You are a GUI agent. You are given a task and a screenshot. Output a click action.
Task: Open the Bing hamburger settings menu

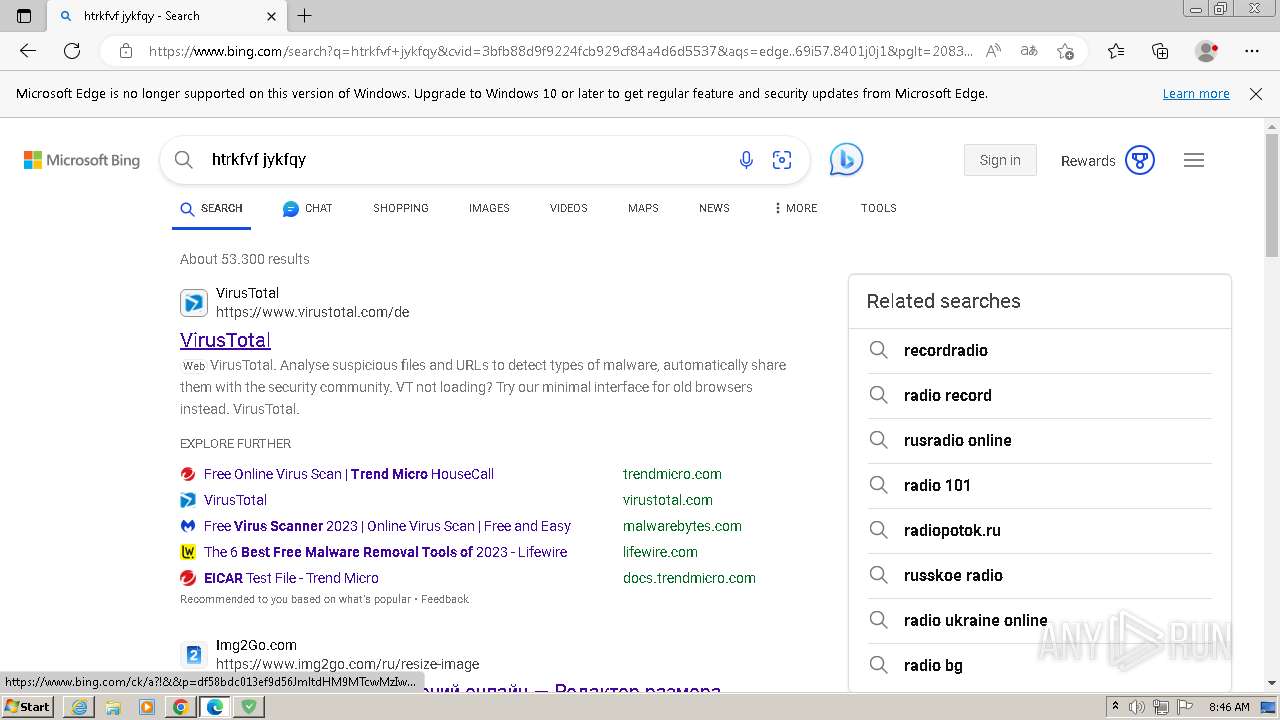click(x=1194, y=160)
